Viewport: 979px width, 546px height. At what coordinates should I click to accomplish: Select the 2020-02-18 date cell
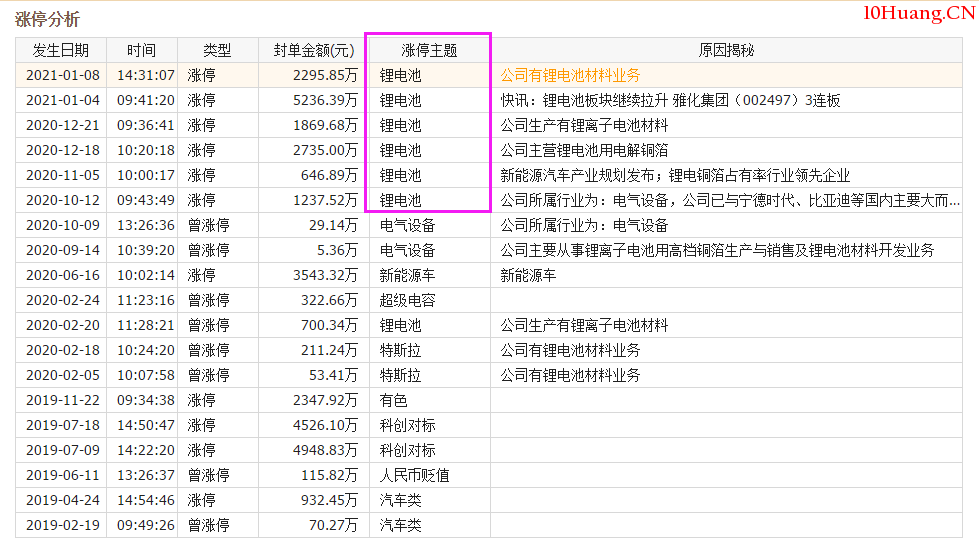click(62, 350)
